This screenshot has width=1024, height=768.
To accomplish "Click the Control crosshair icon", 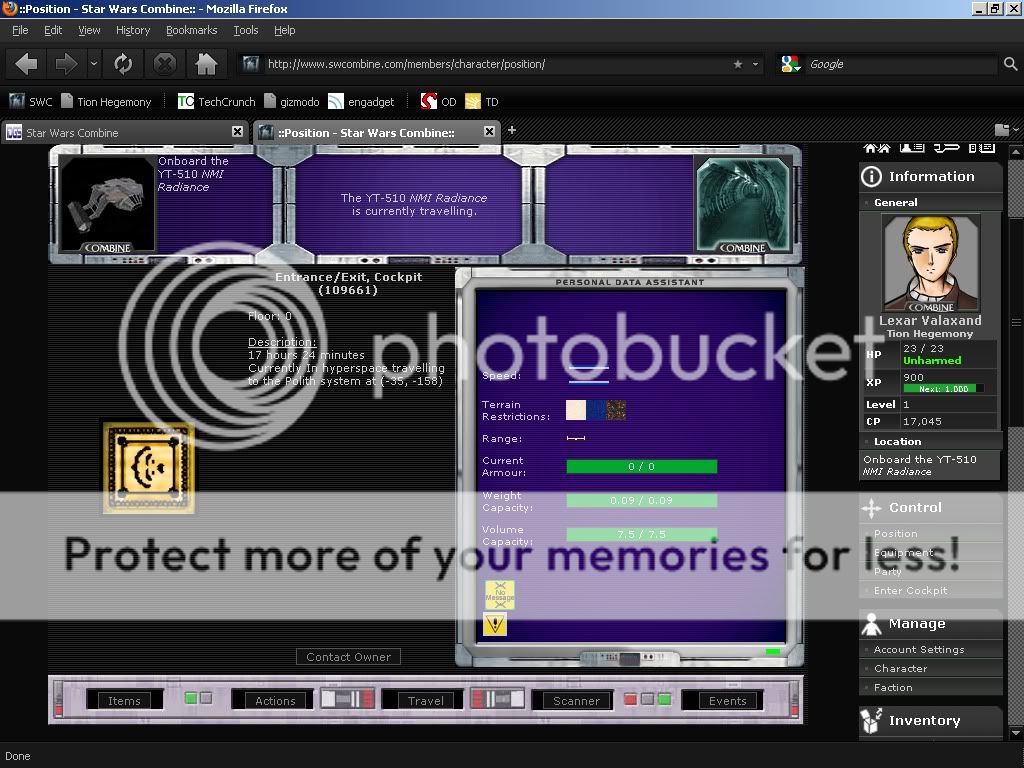I will 871,507.
